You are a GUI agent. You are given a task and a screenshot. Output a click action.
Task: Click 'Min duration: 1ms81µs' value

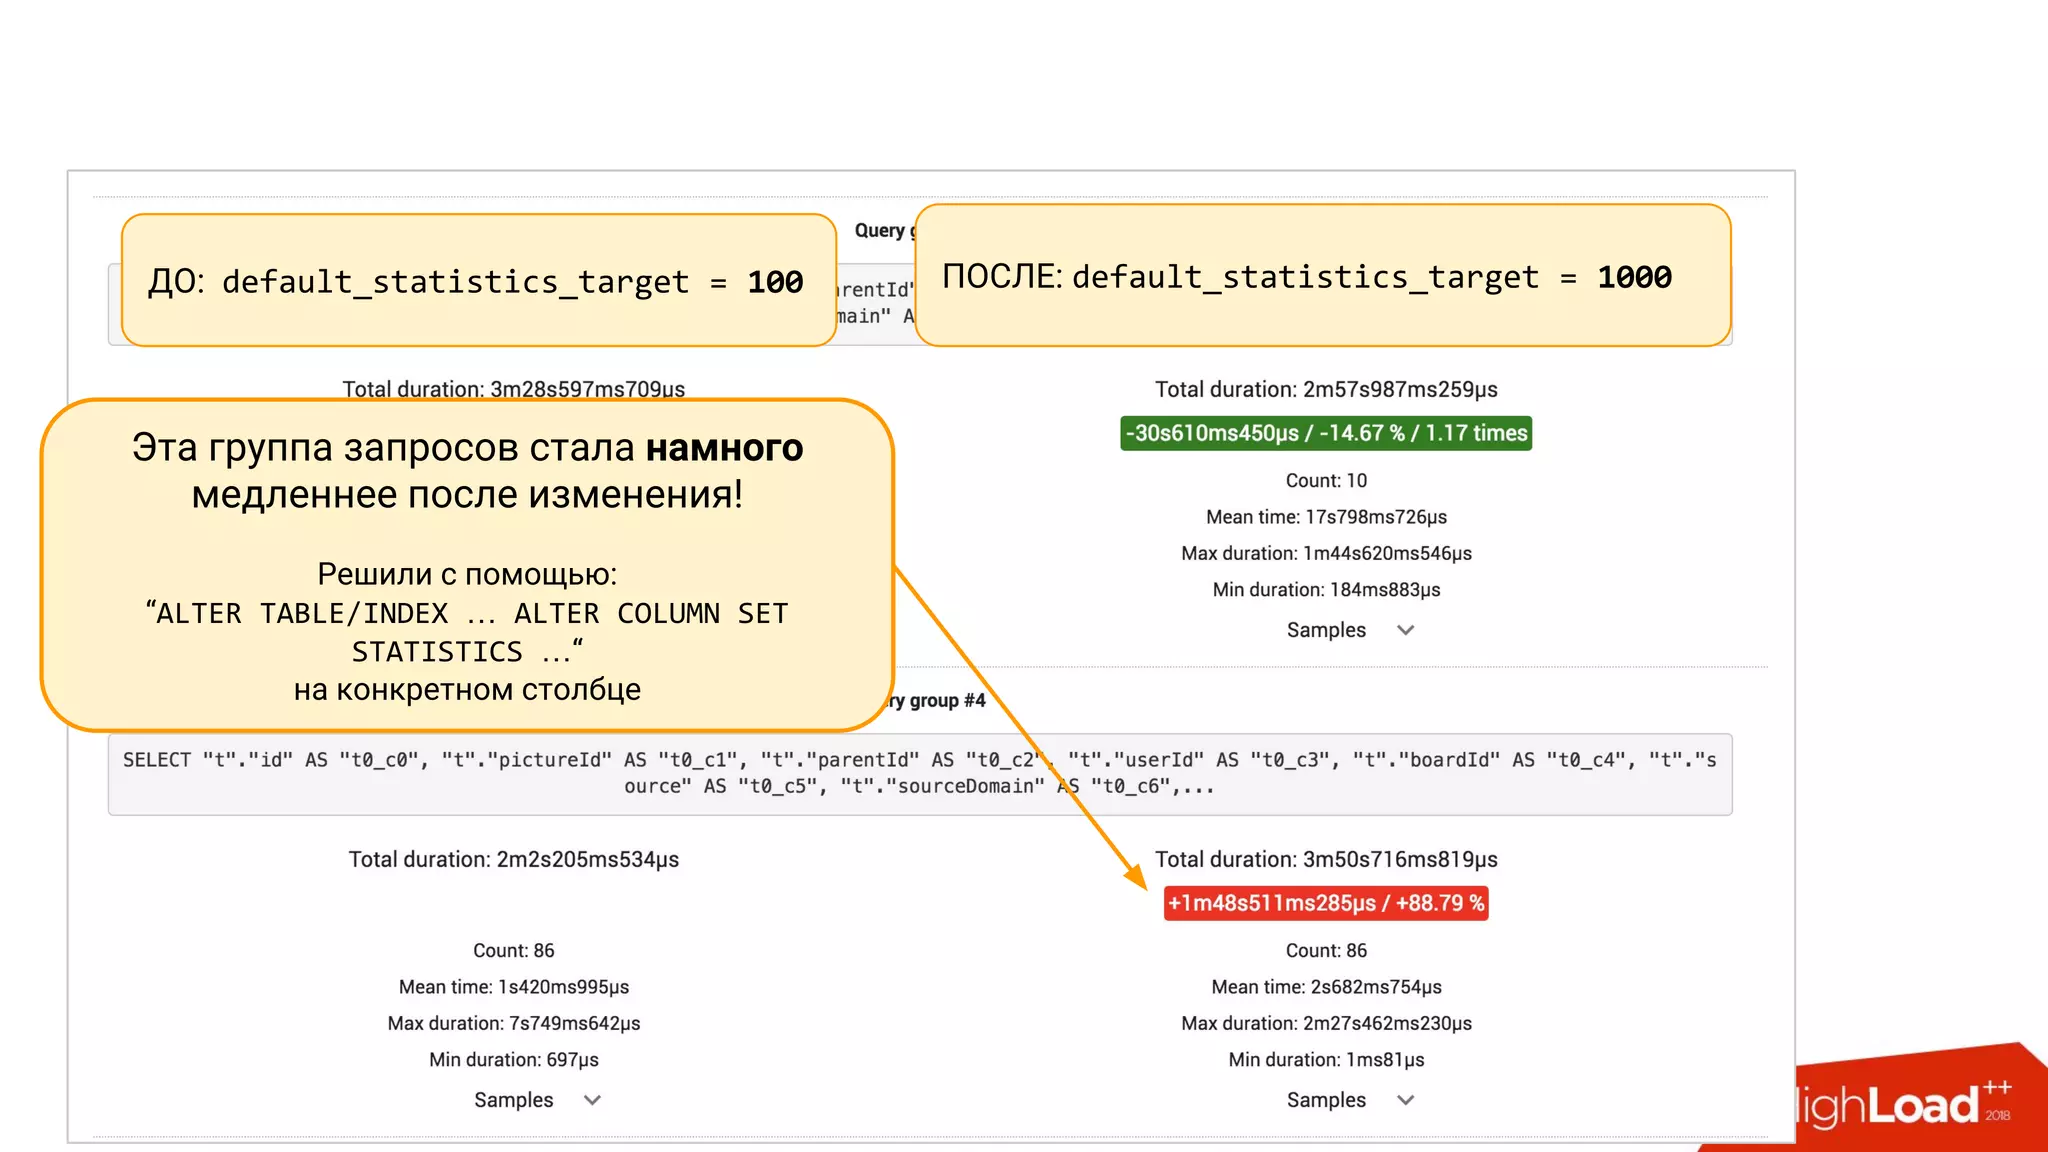tap(1326, 1060)
